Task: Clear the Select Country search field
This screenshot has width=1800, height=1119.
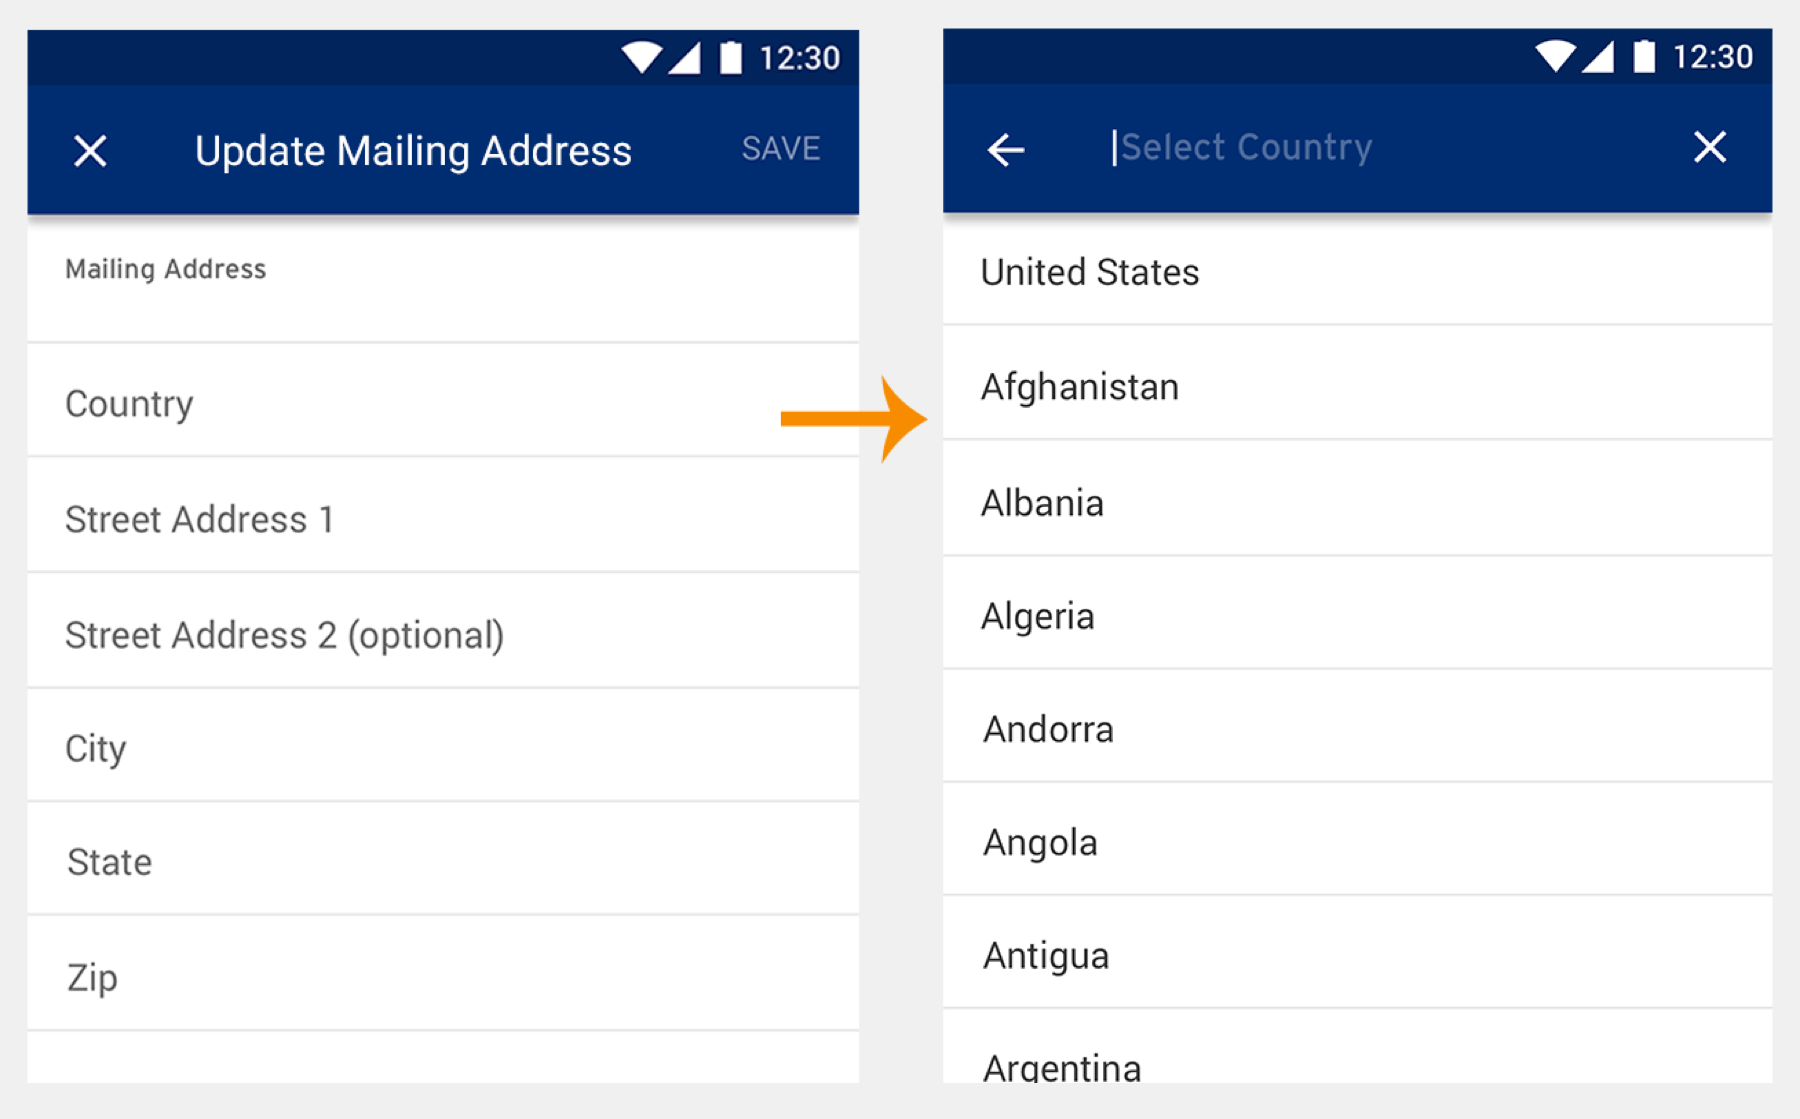Action: tap(1709, 147)
